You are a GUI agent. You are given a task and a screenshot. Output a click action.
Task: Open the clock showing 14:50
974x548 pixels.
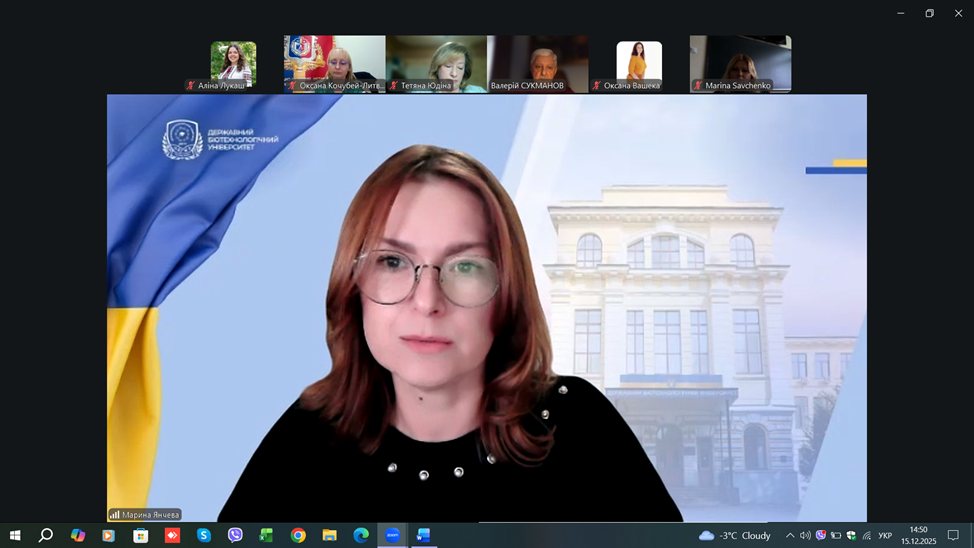click(918, 535)
